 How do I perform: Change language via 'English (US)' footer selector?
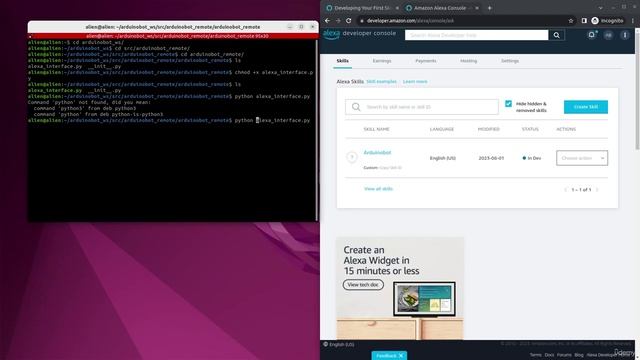click(x=339, y=344)
